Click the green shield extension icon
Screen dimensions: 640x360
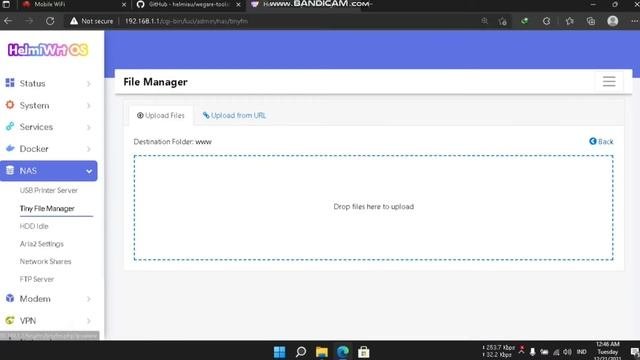pos(524,21)
